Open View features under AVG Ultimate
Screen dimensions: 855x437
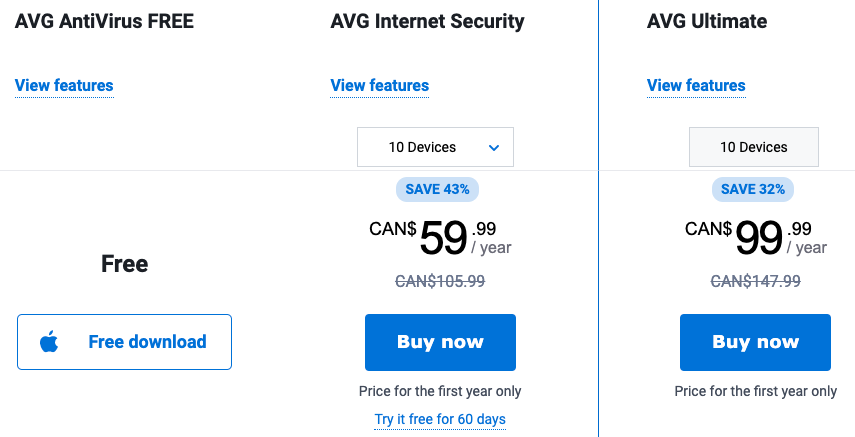[696, 86]
